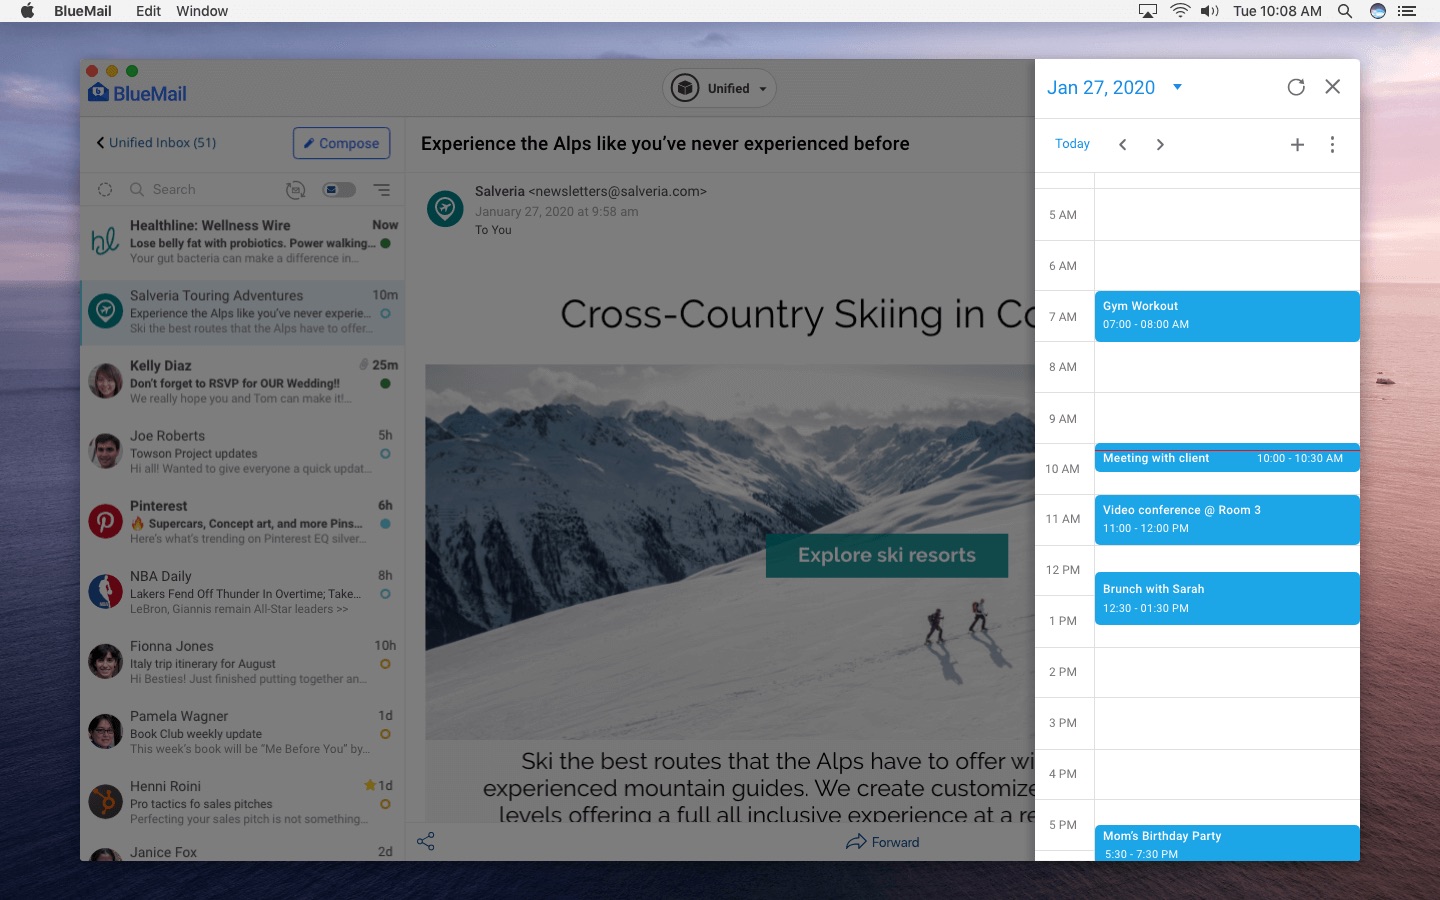The image size is (1440, 900).
Task: Open the Pamela Wagner Book Club email
Action: (242, 732)
